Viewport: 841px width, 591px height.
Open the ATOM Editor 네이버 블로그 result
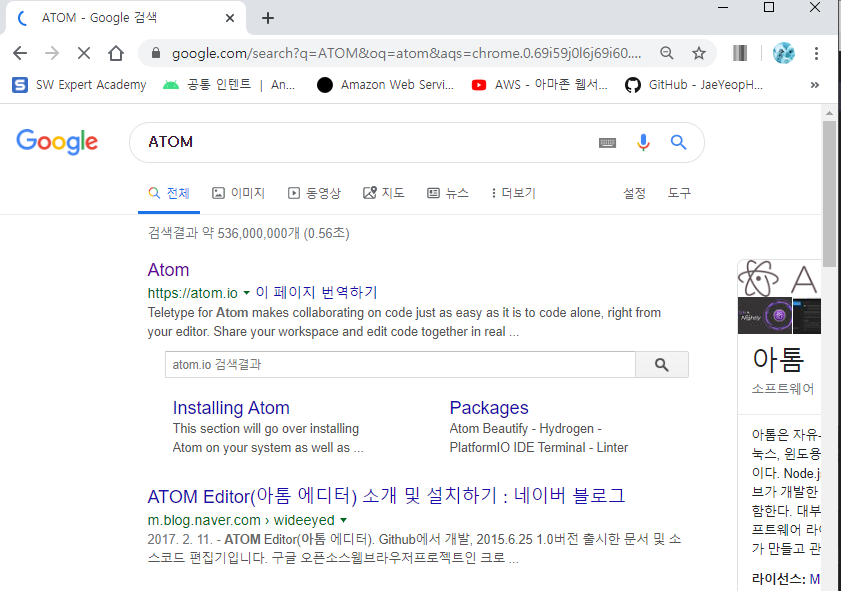click(x=386, y=496)
